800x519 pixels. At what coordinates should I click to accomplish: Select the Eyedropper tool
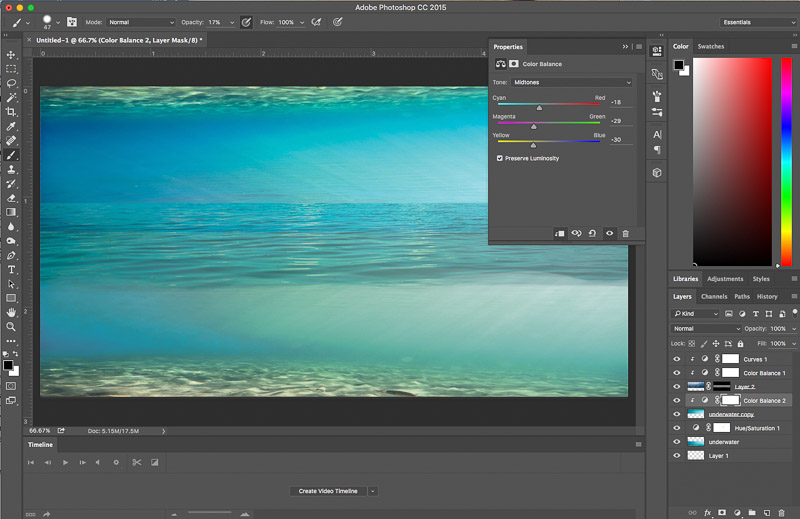tap(11, 126)
